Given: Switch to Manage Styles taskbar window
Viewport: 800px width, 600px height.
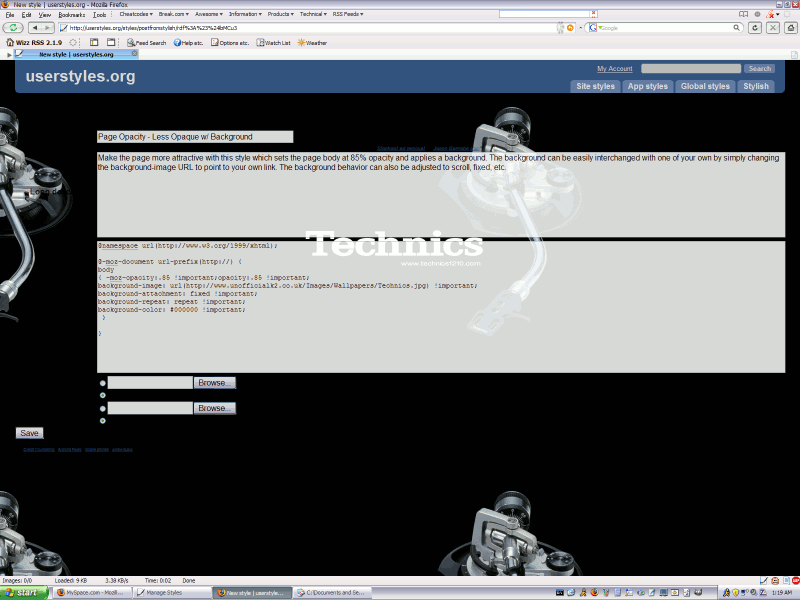Looking at the screenshot, I should [x=172, y=593].
